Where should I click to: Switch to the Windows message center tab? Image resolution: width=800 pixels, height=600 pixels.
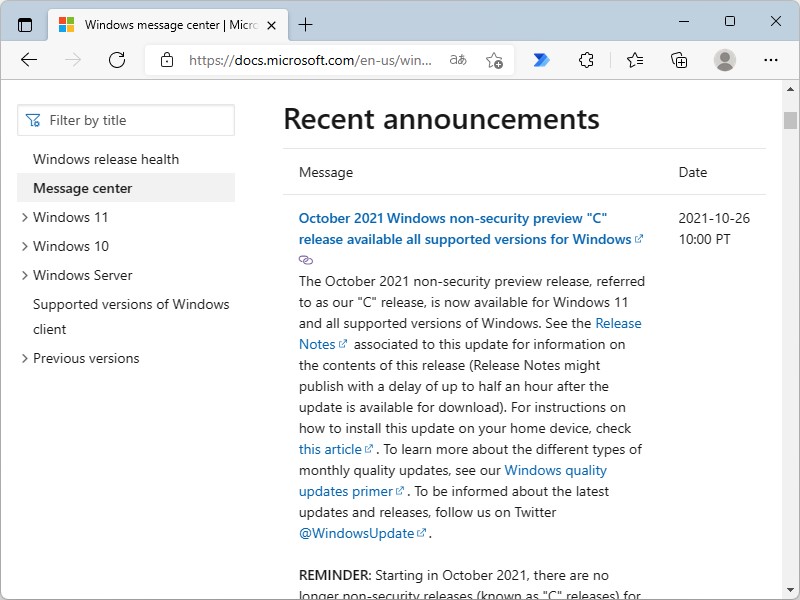pos(160,24)
